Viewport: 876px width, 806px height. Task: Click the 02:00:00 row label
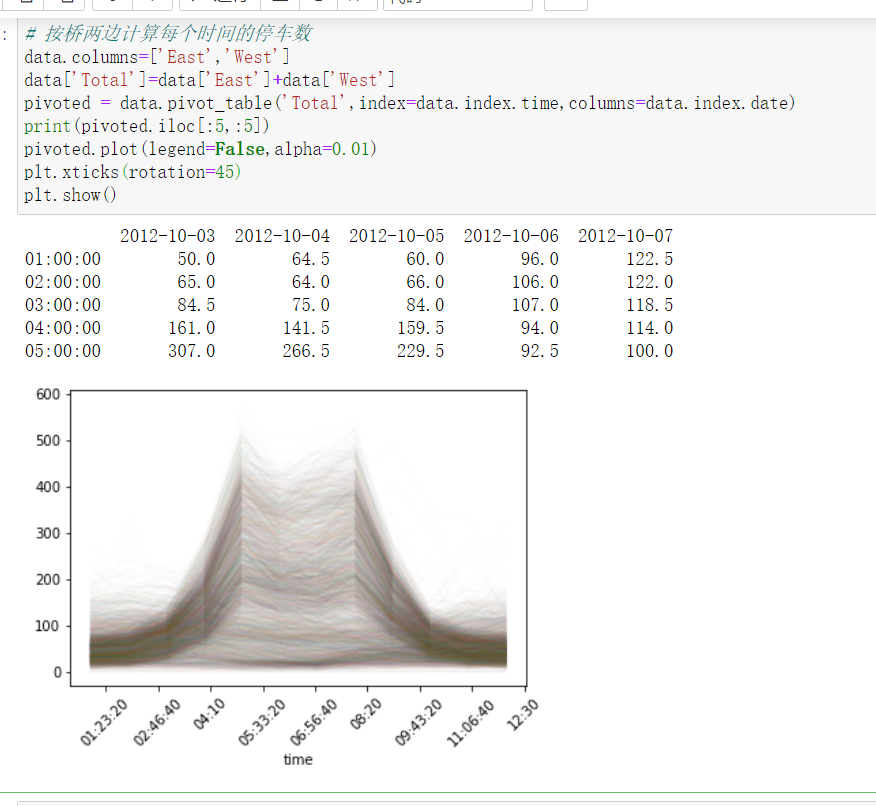63,282
